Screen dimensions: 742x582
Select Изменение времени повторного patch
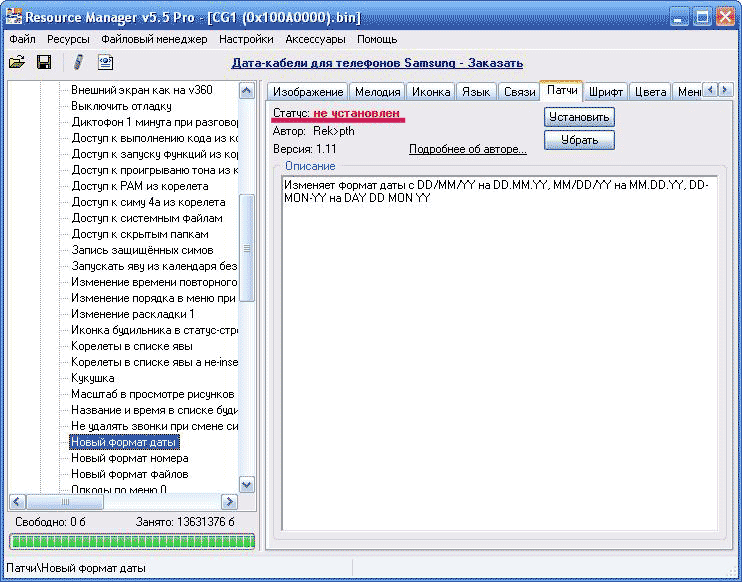(x=154, y=282)
